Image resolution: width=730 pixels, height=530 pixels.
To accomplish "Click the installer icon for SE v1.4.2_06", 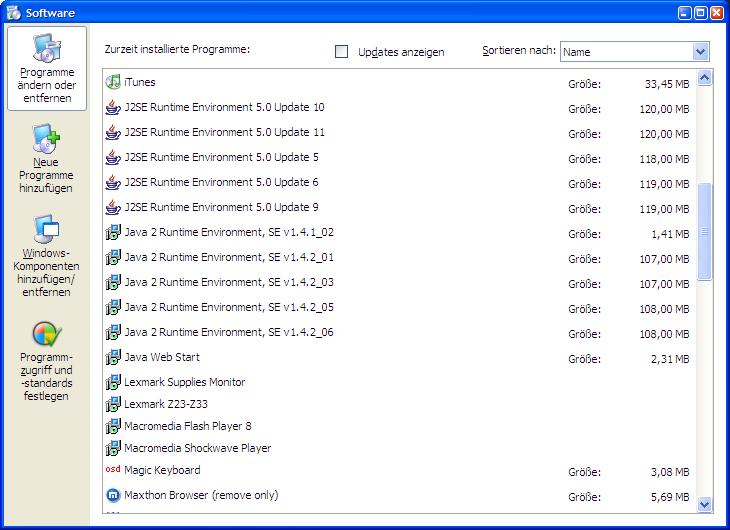I will [x=113, y=332].
